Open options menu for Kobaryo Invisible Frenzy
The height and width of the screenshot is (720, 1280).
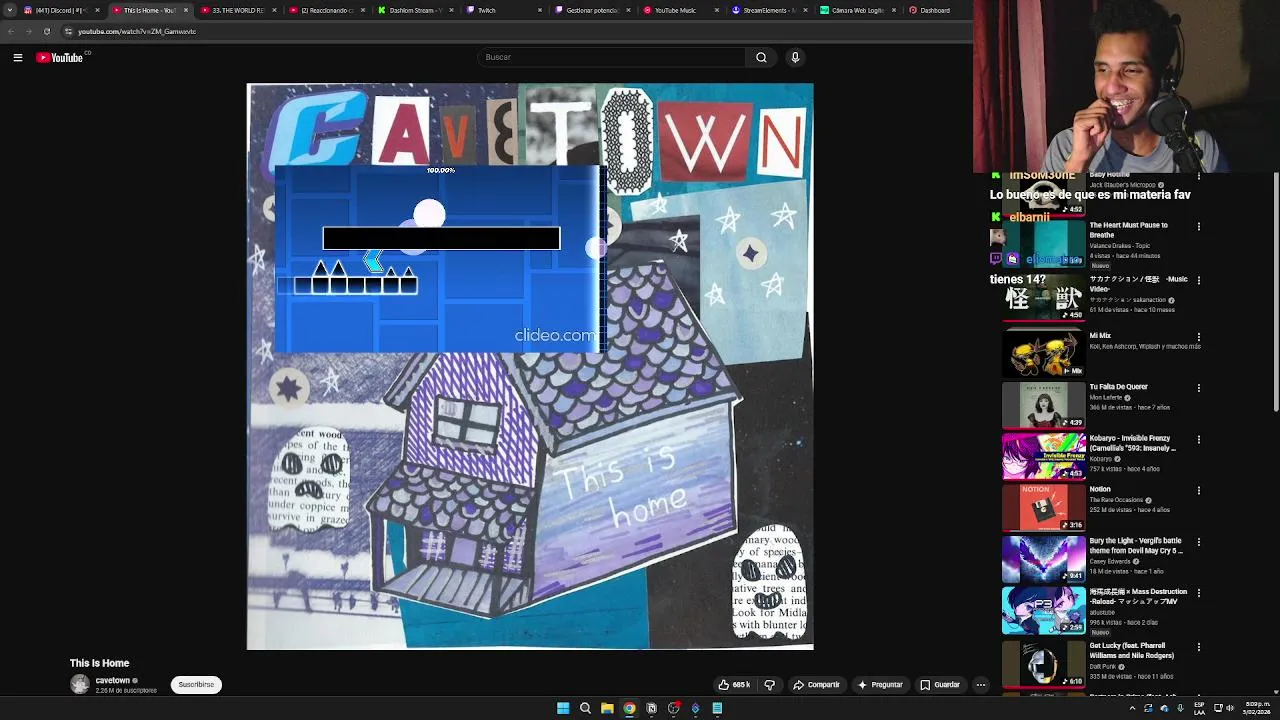1198,439
